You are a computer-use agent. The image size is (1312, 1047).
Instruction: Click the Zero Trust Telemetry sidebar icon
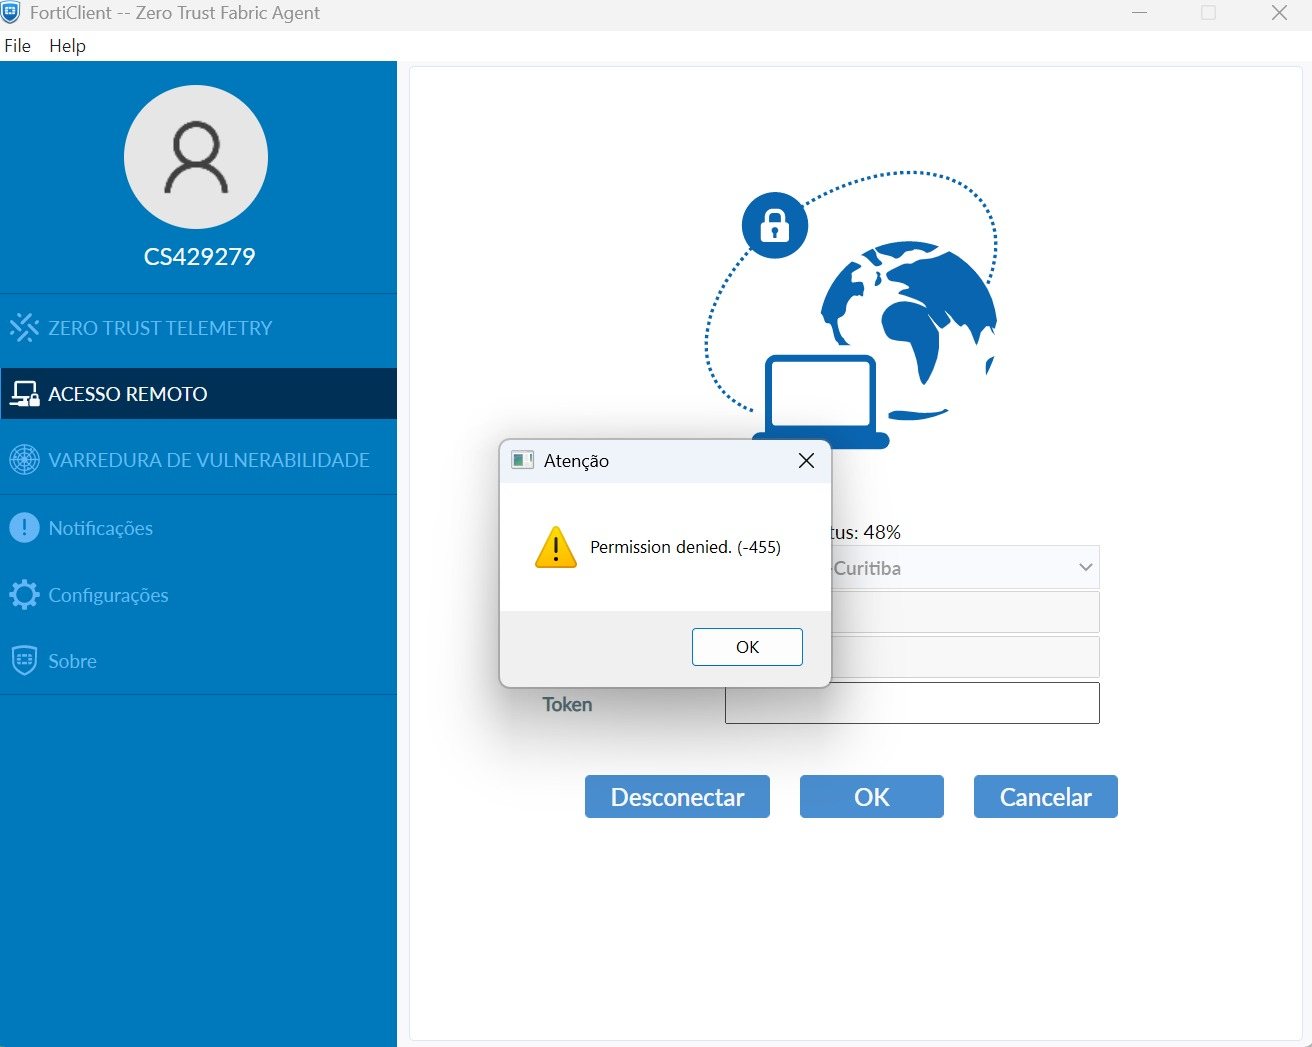[24, 327]
